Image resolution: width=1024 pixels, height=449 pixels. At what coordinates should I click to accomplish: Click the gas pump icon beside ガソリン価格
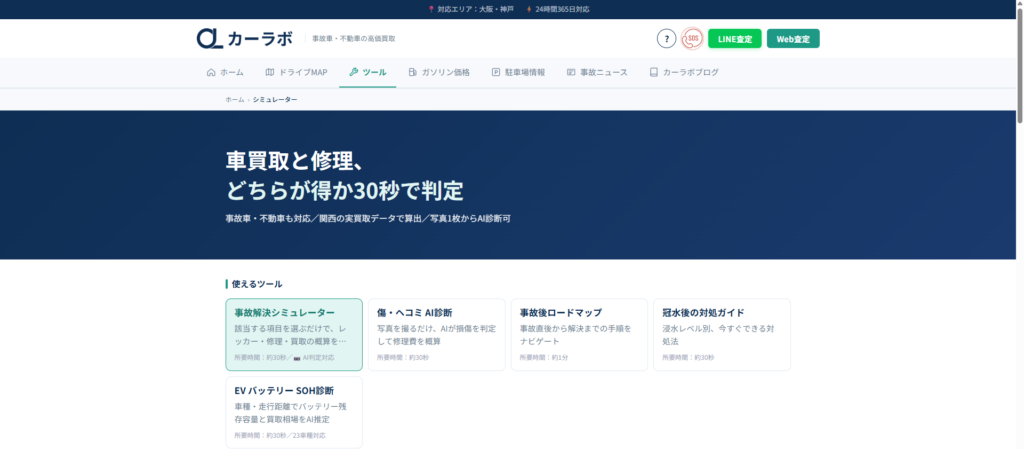[413, 72]
